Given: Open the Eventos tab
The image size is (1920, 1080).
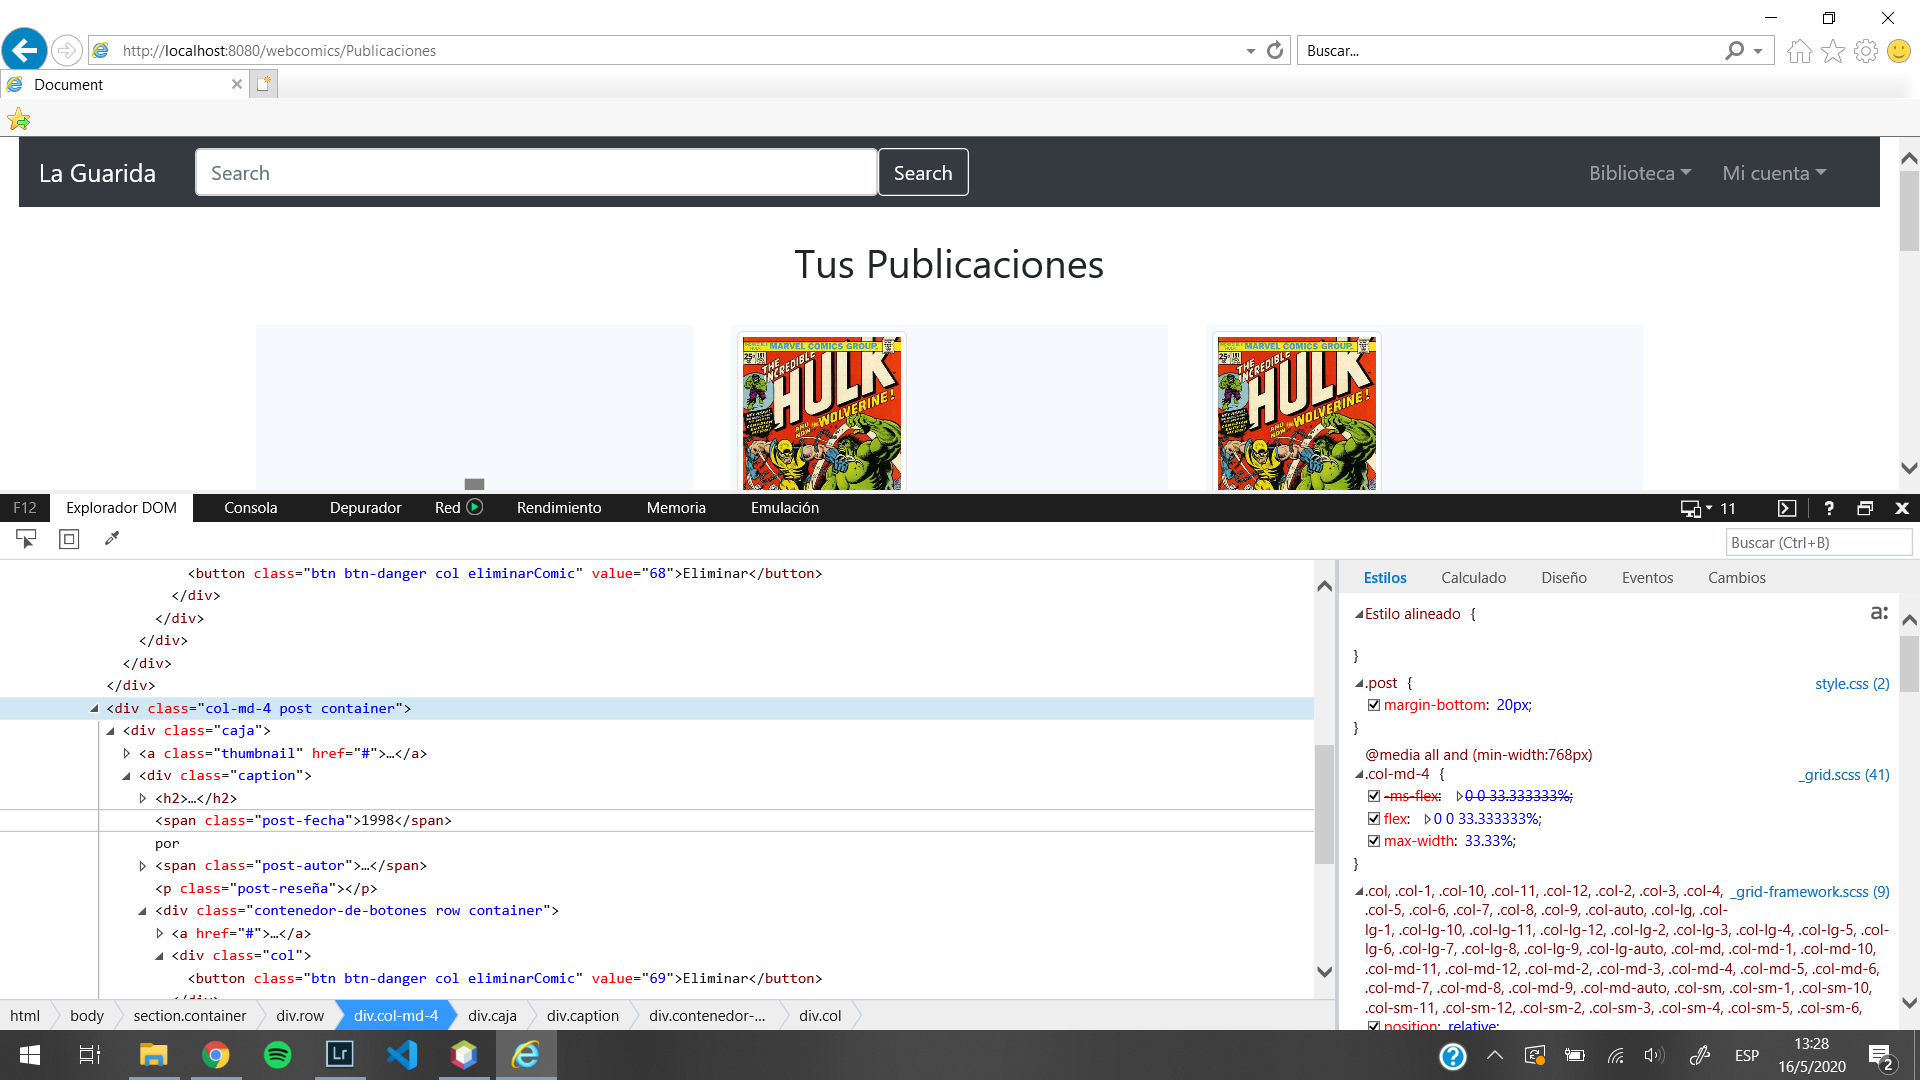Looking at the screenshot, I should pos(1647,578).
